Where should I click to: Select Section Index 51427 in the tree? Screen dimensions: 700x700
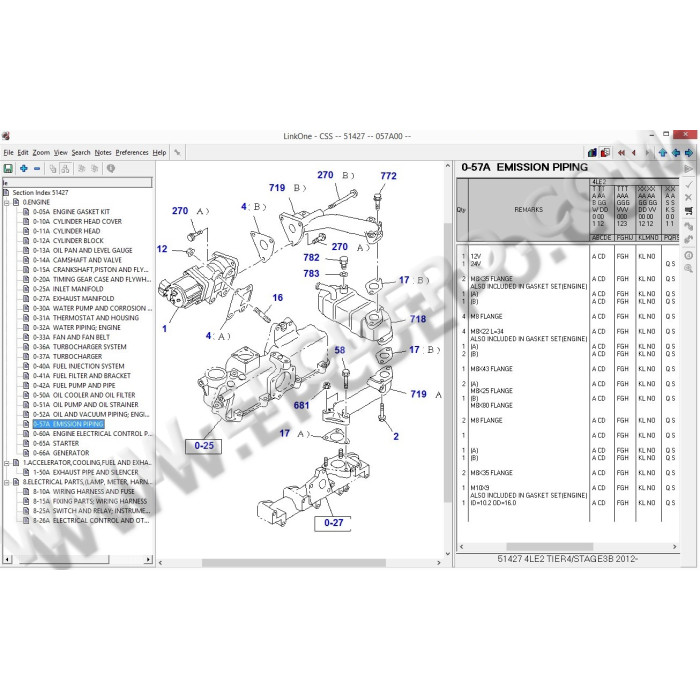click(40, 193)
